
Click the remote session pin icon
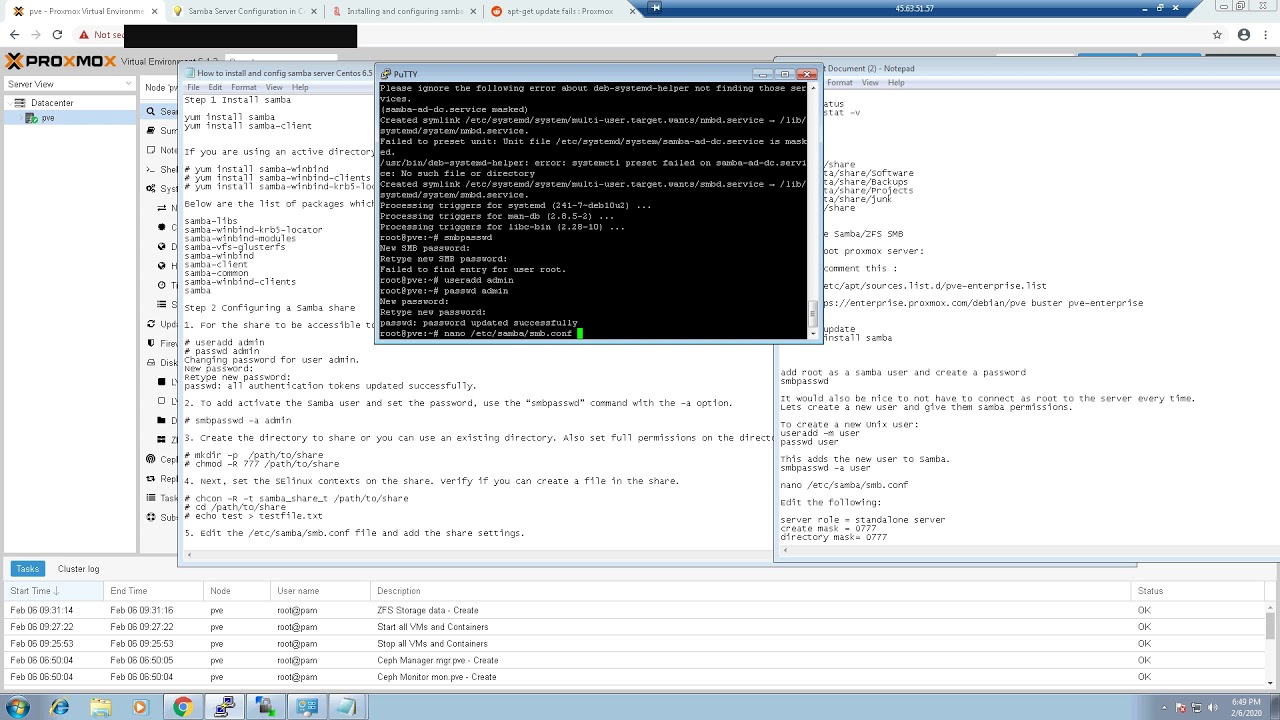656,8
